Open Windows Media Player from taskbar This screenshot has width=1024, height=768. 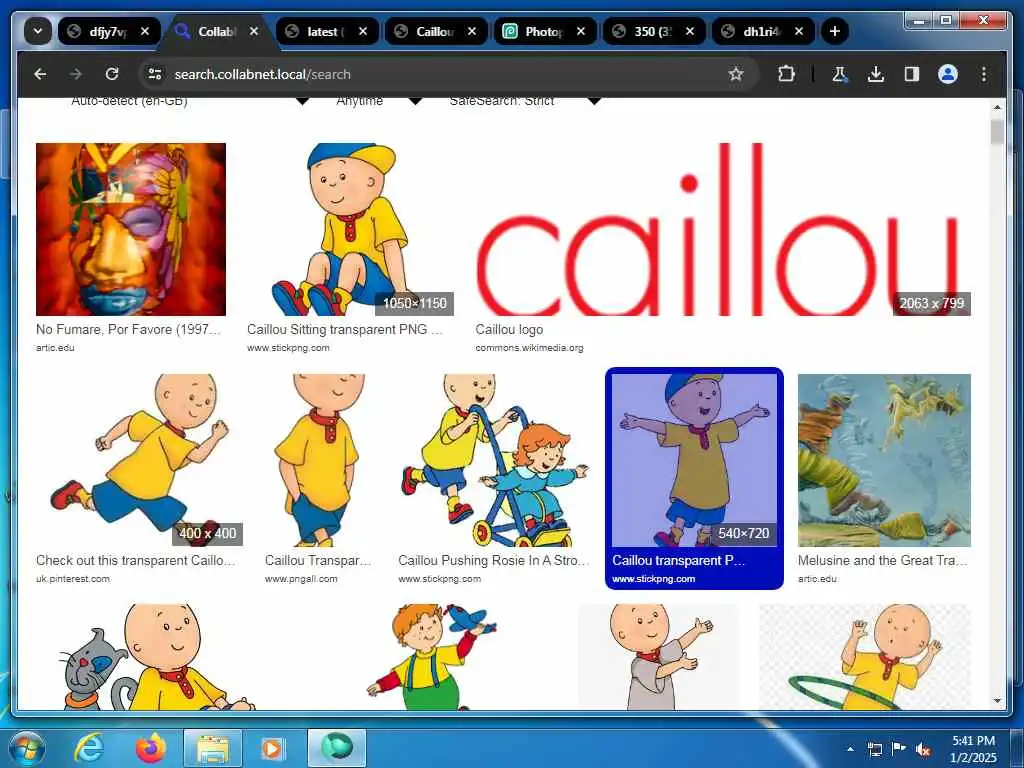272,748
